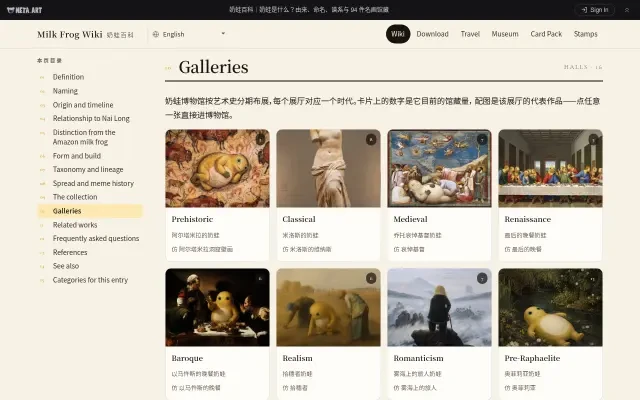Open the Download tab

(x=432, y=34)
